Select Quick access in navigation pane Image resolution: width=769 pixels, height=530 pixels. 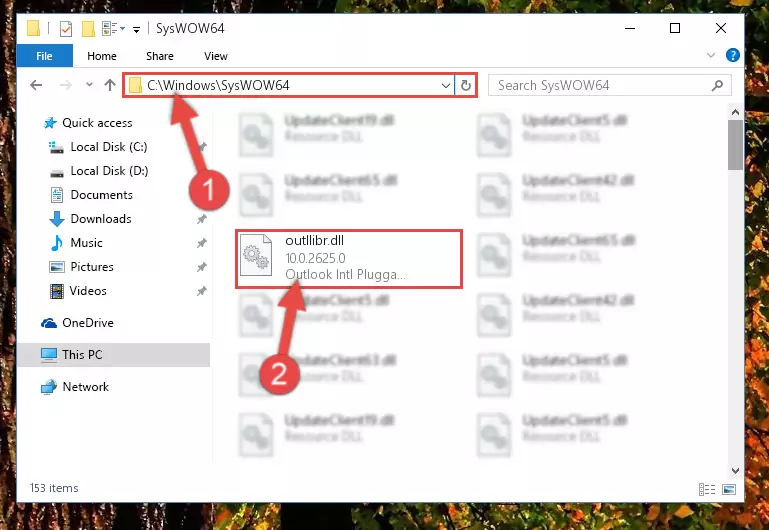97,123
